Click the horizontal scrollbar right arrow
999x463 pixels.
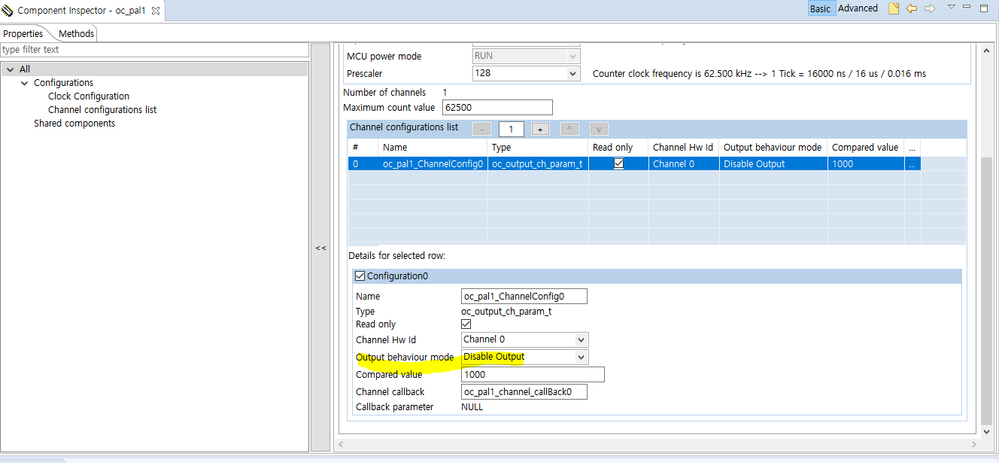(972, 443)
